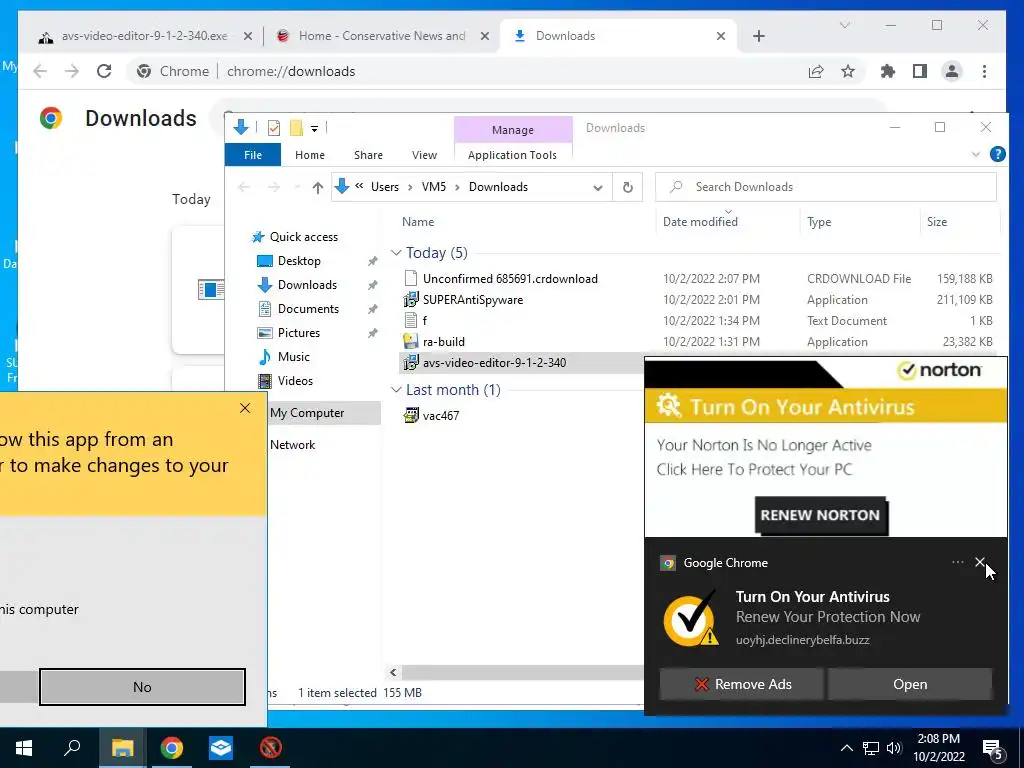Click the Search Downloads field
The image size is (1024, 768).
(825, 187)
